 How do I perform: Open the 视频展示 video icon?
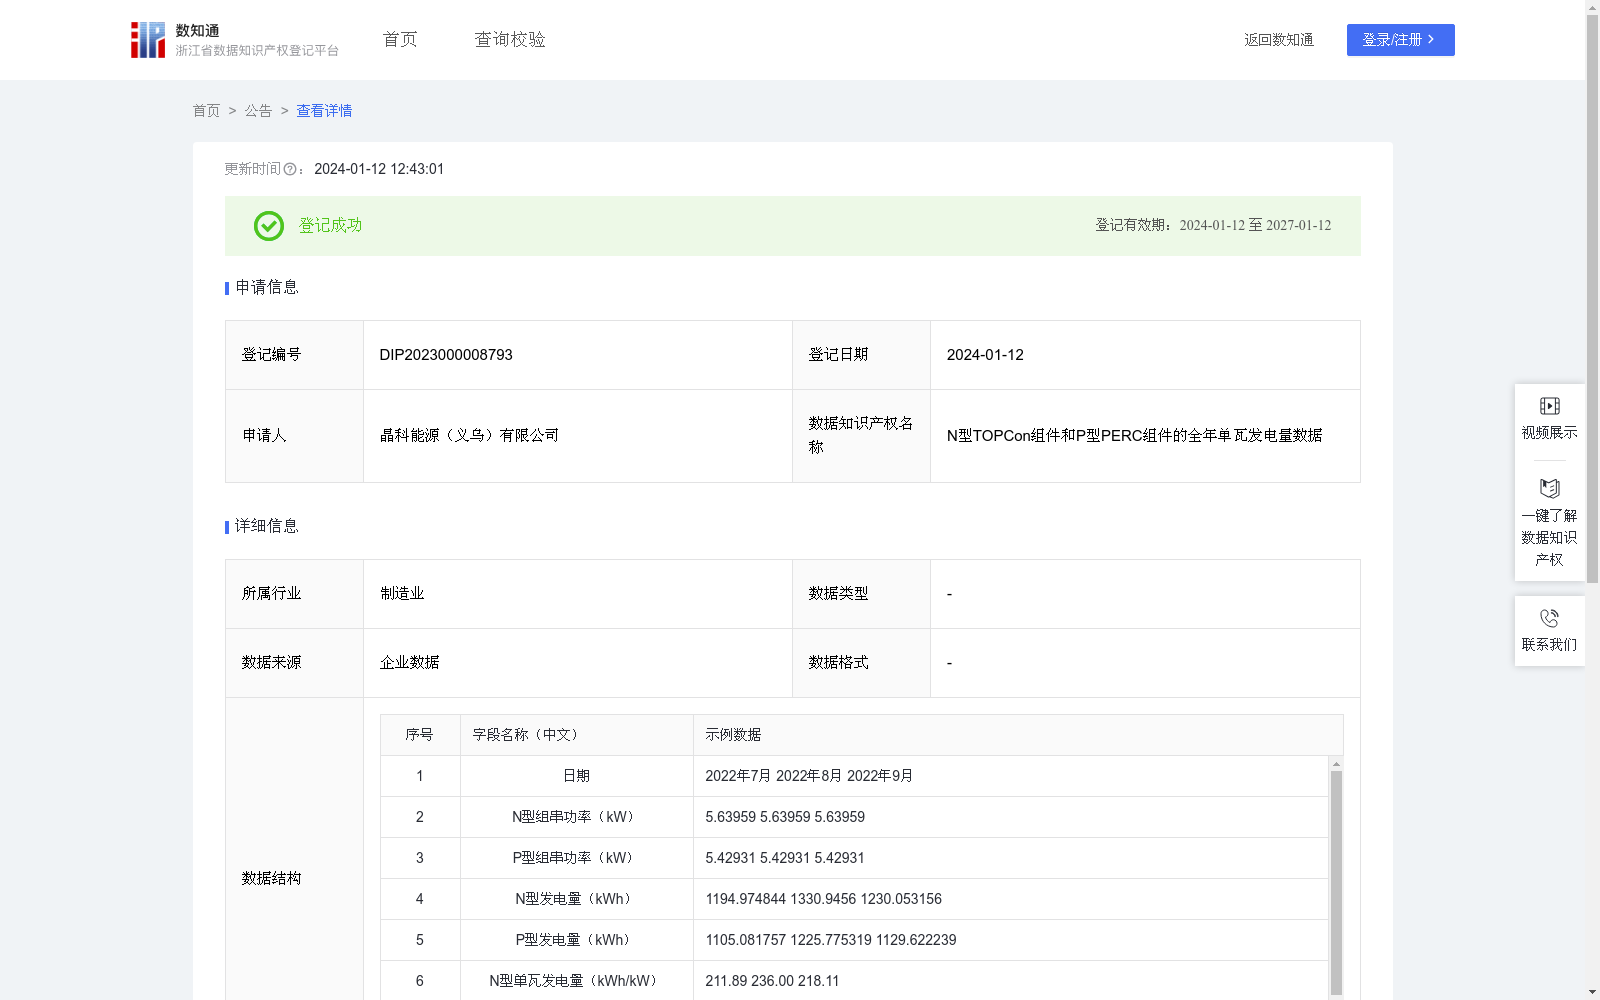(x=1549, y=406)
